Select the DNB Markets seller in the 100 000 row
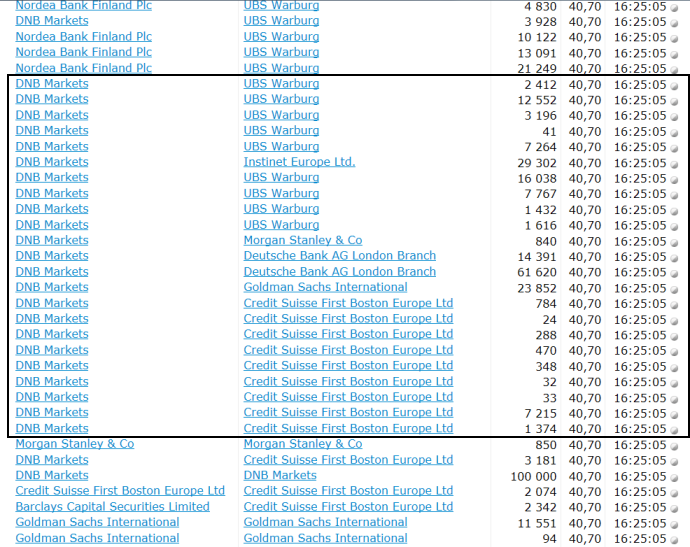Screen dimensions: 690x547 (x=280, y=475)
